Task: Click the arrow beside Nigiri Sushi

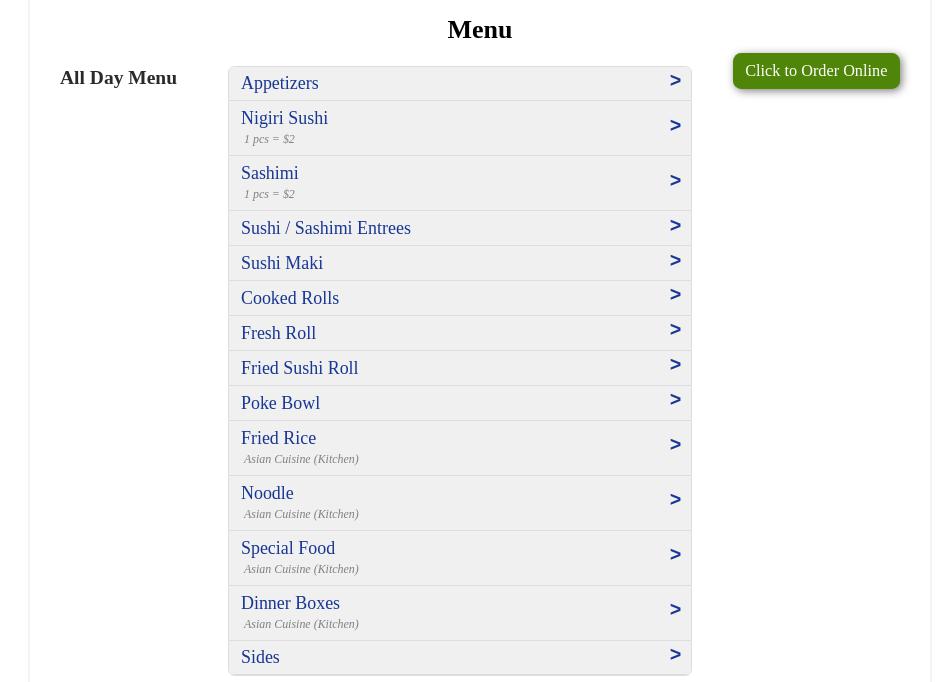Action: pyautogui.click(x=675, y=126)
